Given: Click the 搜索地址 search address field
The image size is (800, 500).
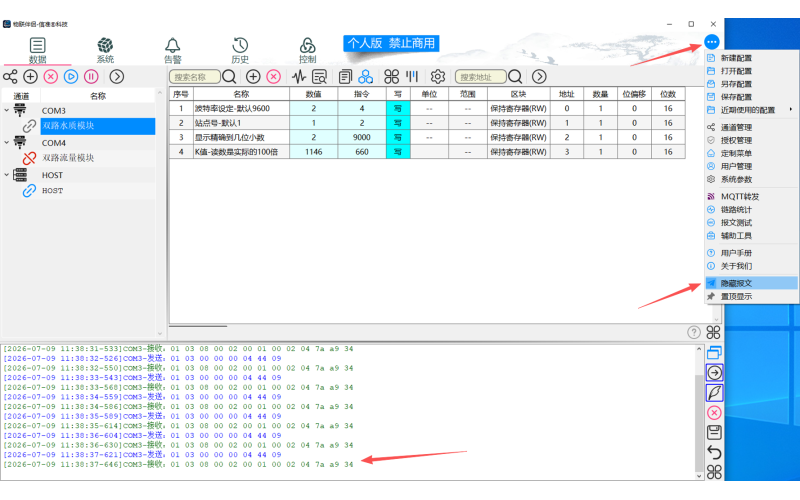Looking at the screenshot, I should pos(481,77).
